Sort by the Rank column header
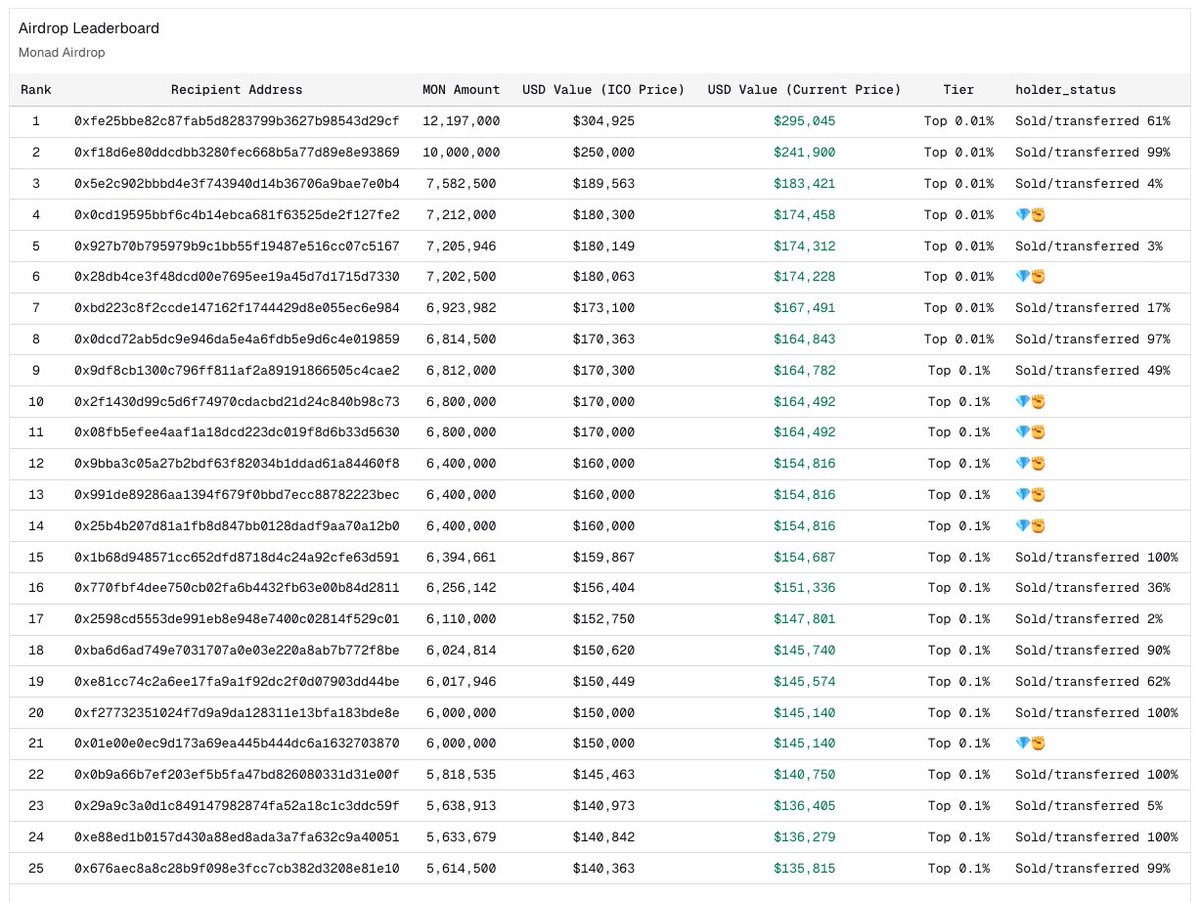Screen dimensions: 1200x902 coord(36,90)
